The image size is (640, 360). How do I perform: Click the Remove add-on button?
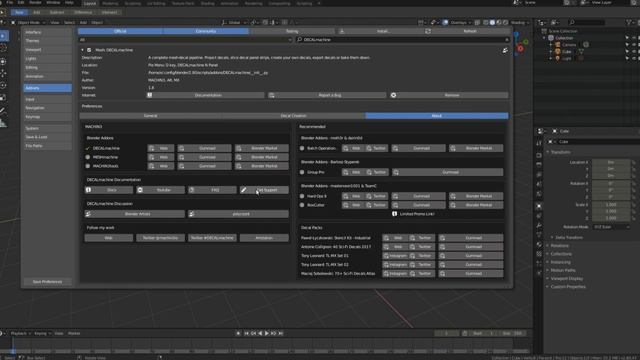[449, 95]
